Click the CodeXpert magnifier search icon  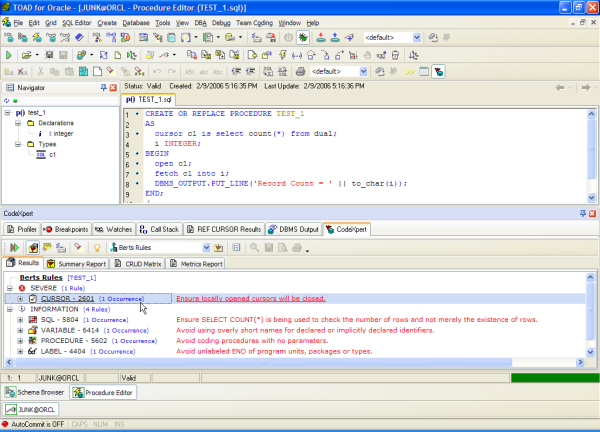[x=254, y=248]
